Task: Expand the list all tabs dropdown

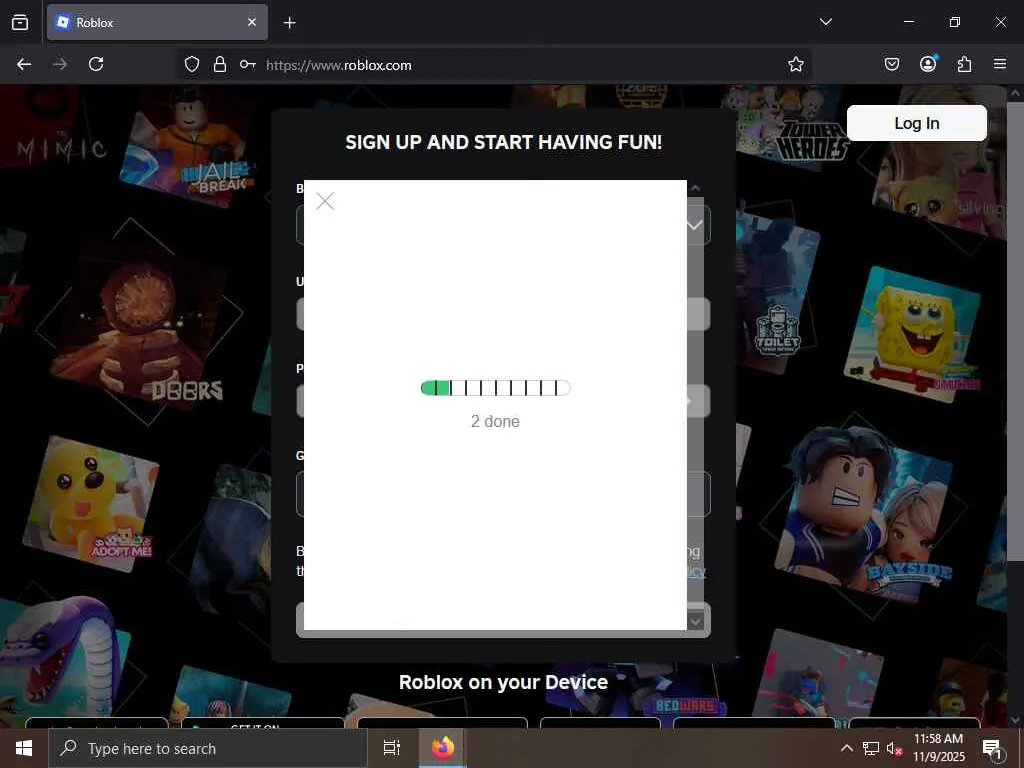Action: 826,22
